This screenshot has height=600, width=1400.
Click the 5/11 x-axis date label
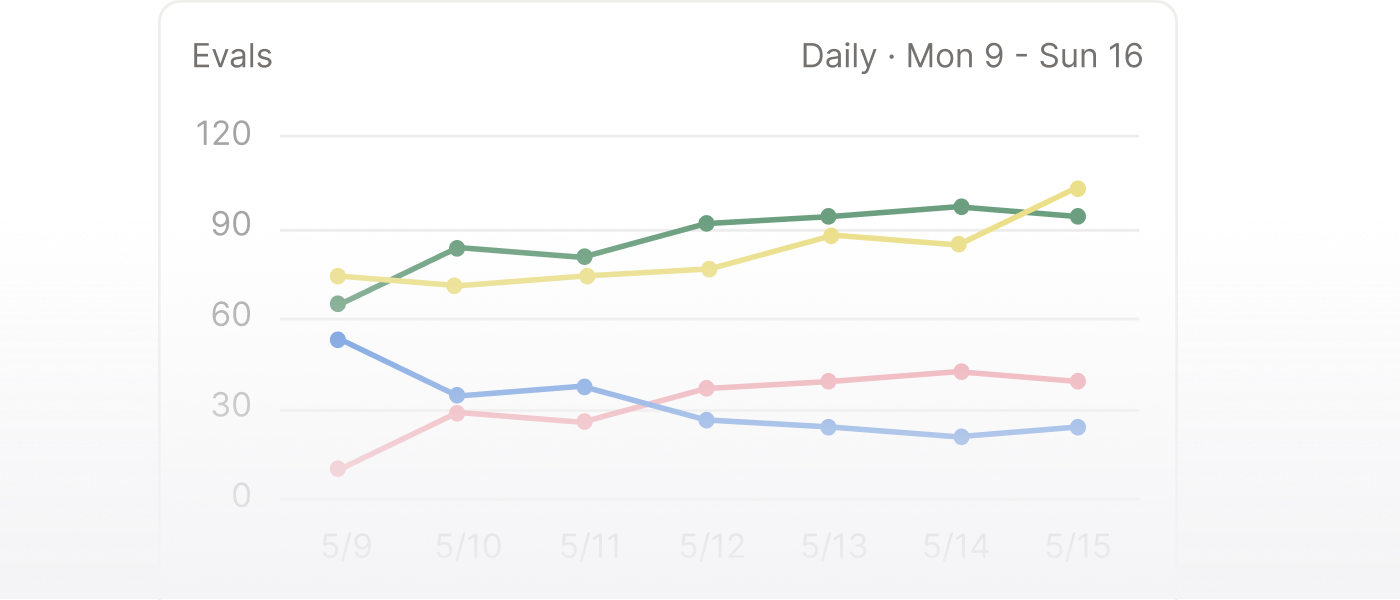(x=591, y=547)
